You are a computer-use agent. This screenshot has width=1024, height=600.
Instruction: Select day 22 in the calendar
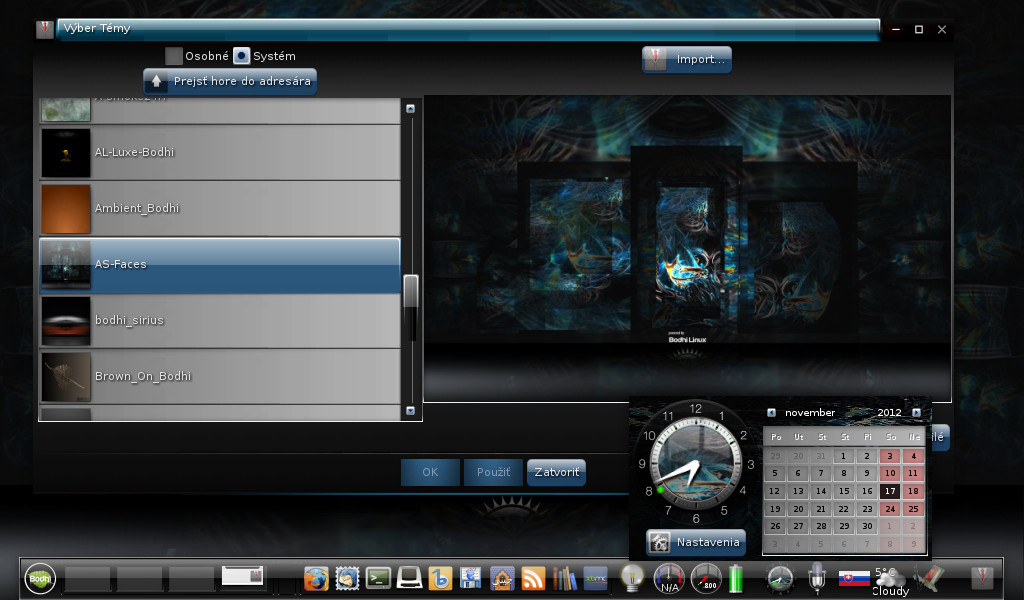coord(844,509)
